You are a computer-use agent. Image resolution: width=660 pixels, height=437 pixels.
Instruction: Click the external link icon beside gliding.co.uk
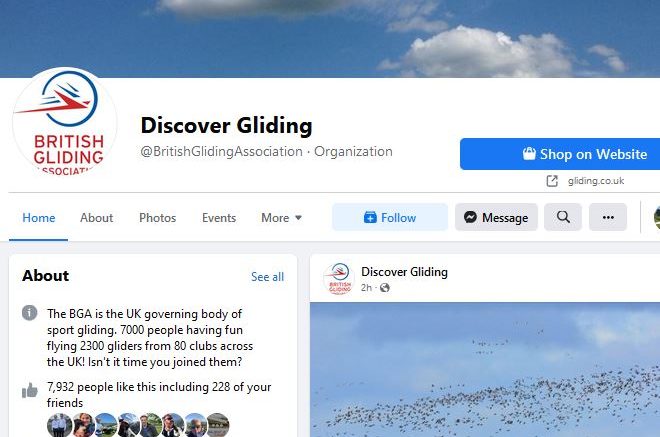(552, 181)
